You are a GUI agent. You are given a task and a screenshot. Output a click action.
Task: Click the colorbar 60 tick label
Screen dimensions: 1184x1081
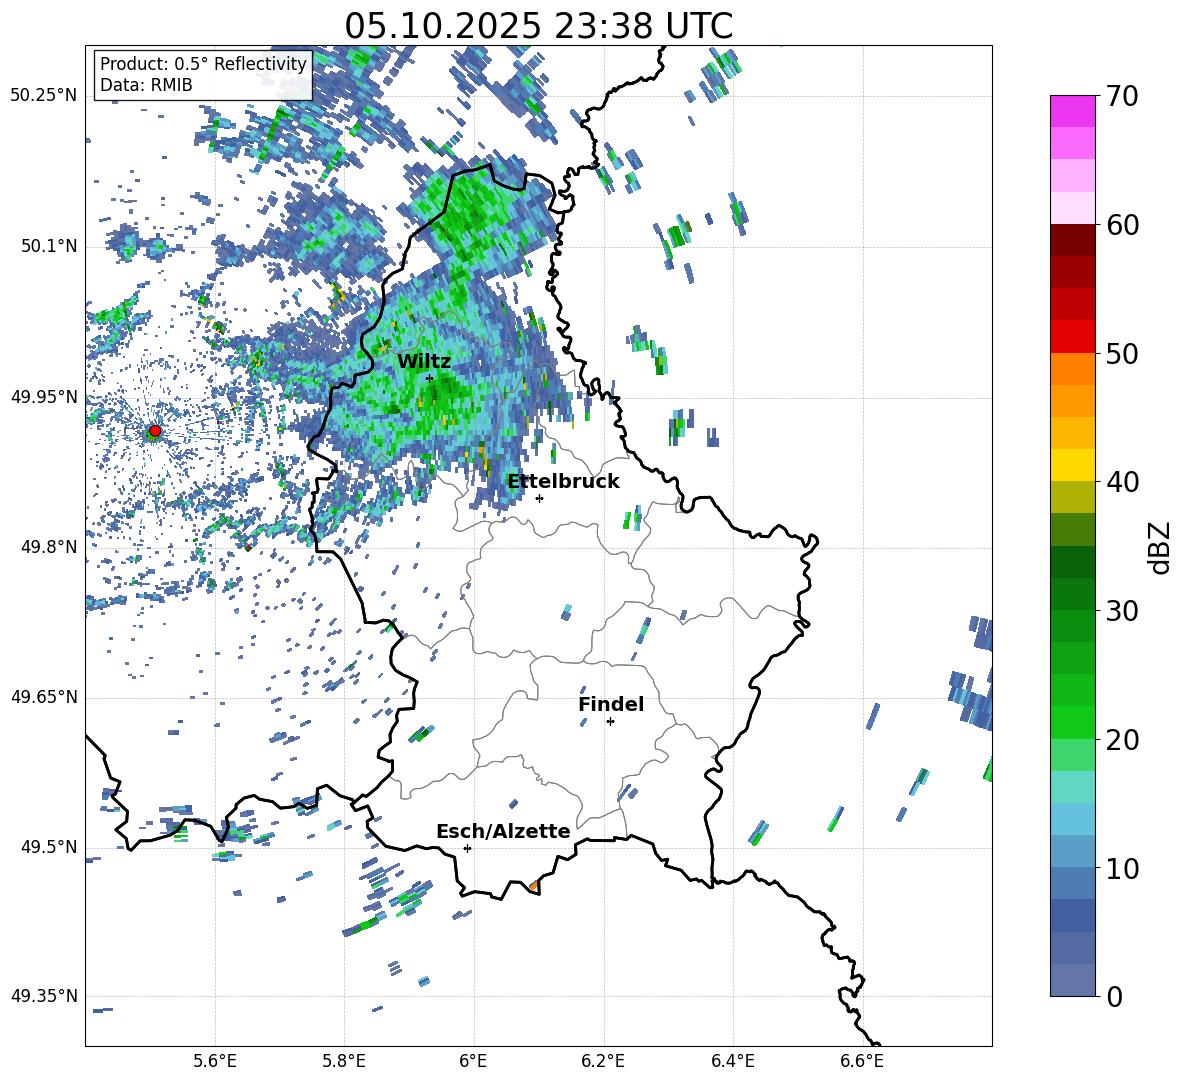[x=1122, y=225]
